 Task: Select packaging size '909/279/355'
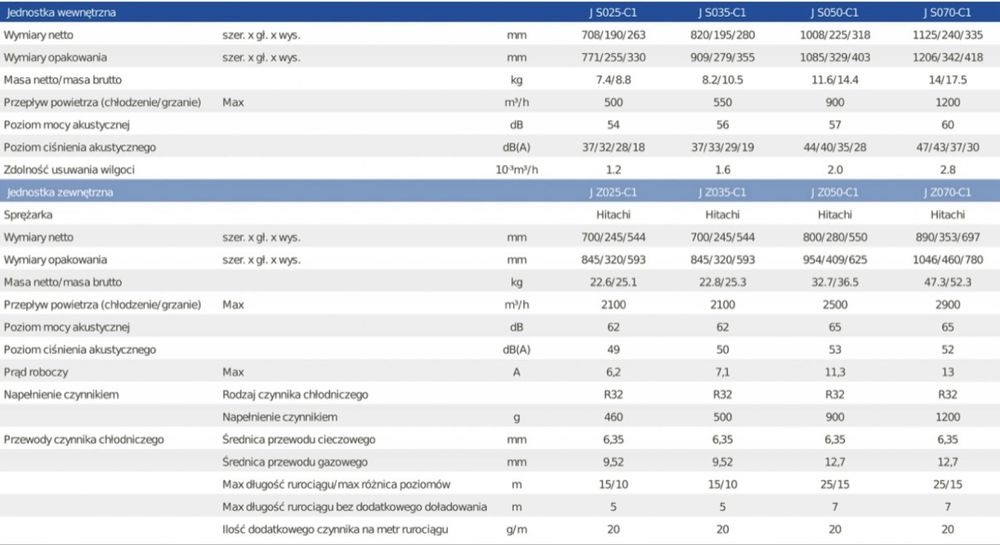coord(722,57)
